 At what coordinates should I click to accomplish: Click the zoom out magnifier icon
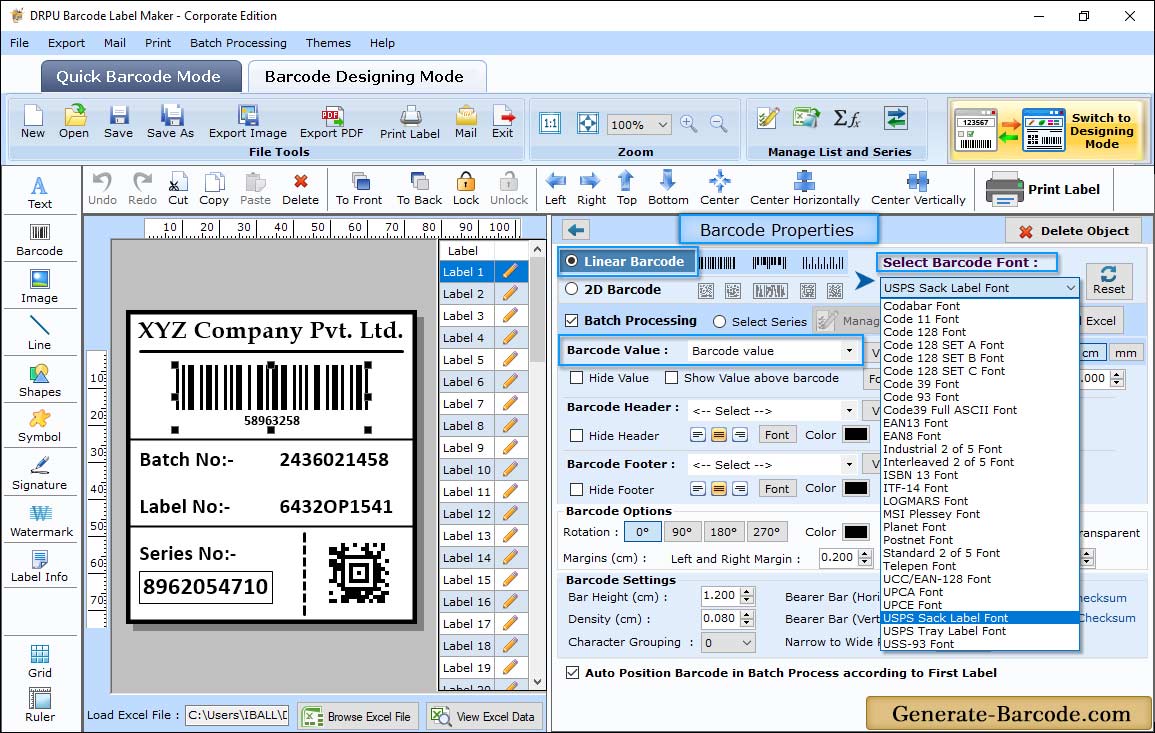718,124
